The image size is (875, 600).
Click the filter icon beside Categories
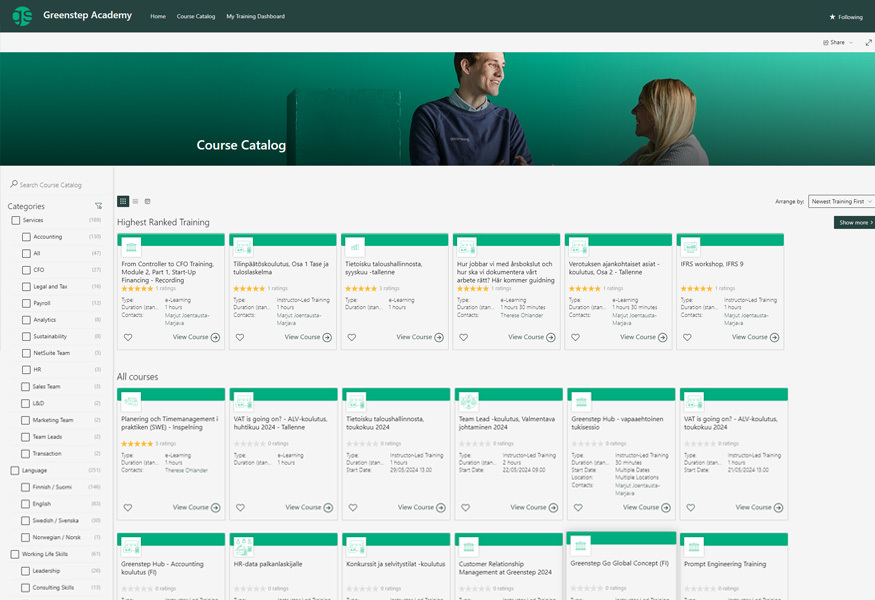coord(97,205)
